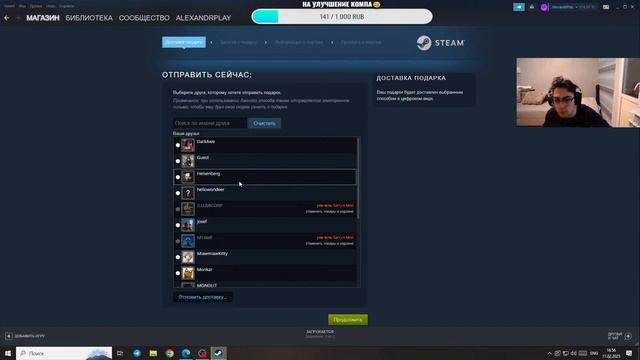Click DarkAce's avatar thumbnail
The width and height of the screenshot is (640, 360).
188,145
